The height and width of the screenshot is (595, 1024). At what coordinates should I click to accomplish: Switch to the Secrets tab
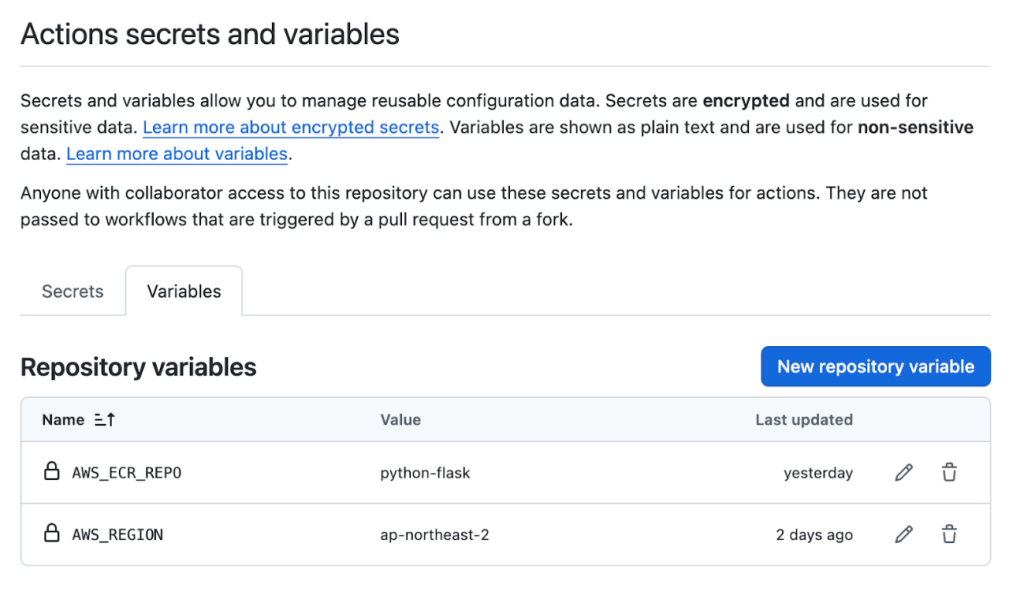72,292
